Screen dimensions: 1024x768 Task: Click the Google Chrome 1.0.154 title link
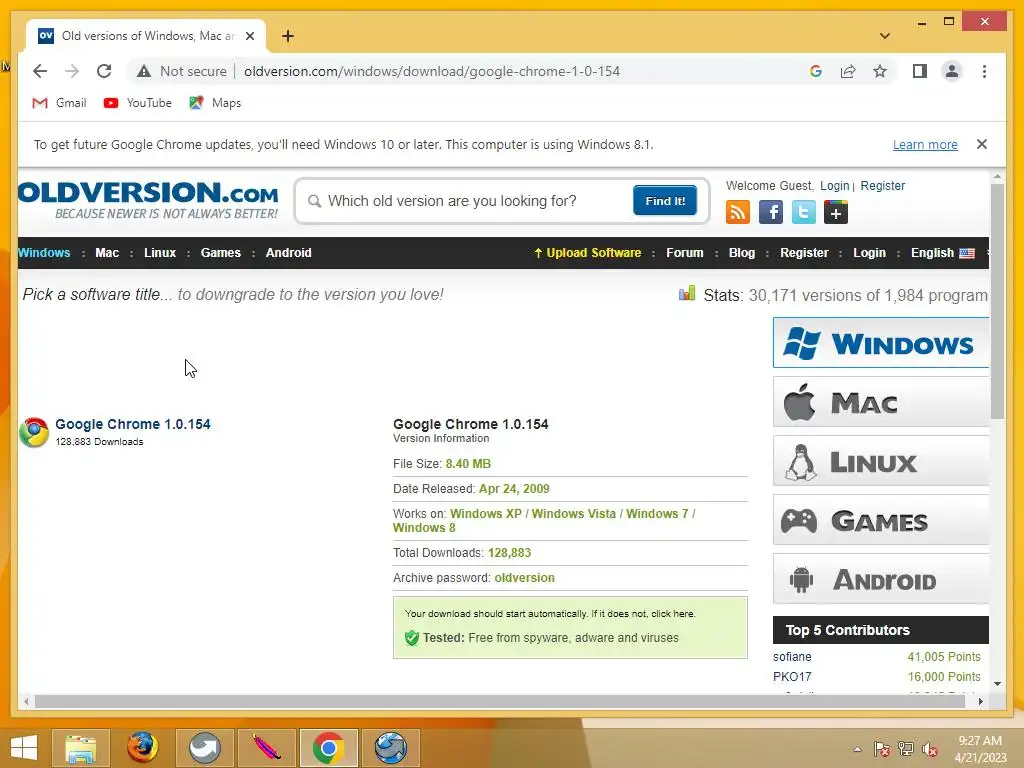coord(133,424)
